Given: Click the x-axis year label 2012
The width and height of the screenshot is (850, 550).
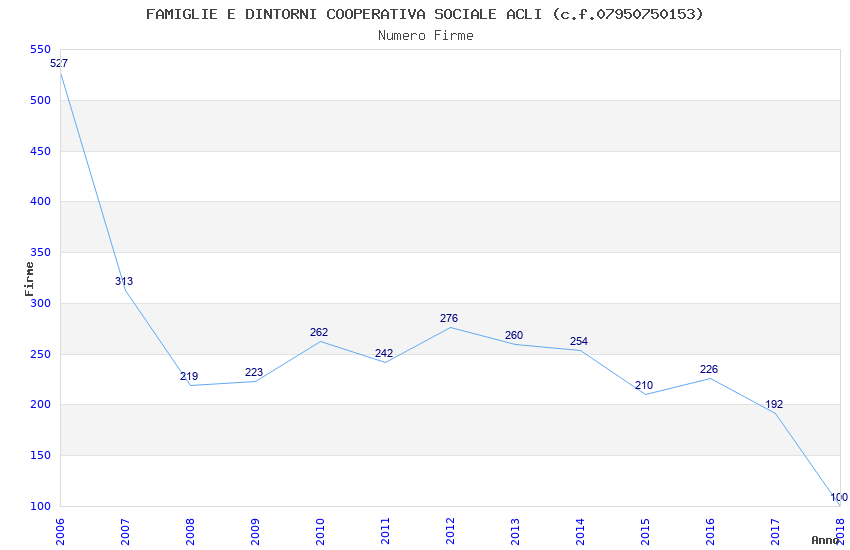Looking at the screenshot, I should pyautogui.click(x=450, y=532).
